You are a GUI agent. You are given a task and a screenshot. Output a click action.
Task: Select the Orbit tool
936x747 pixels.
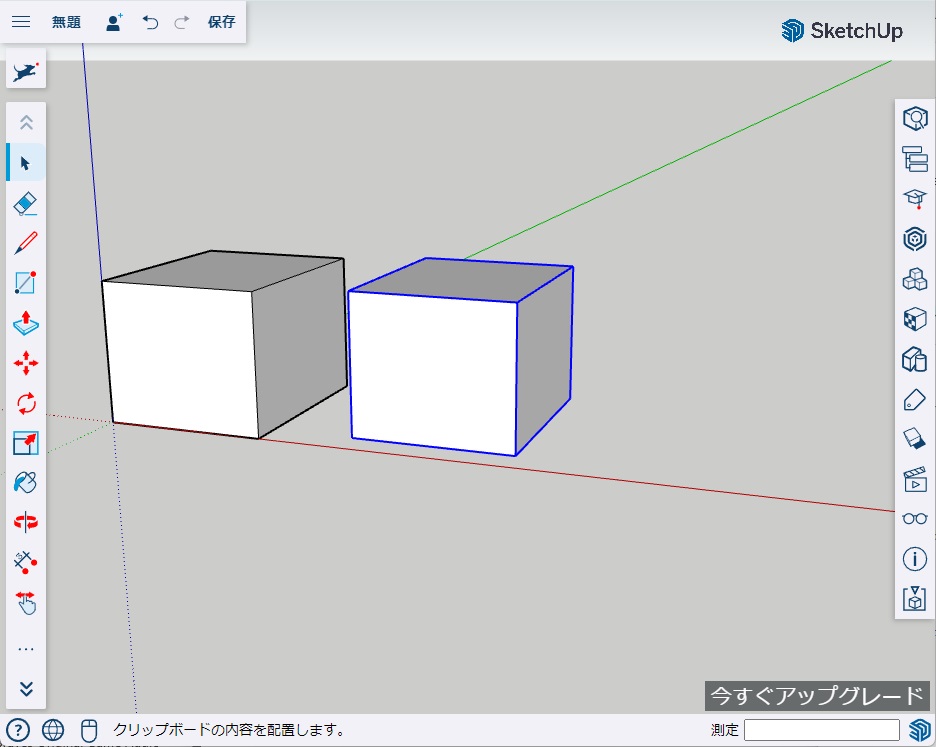[x=26, y=522]
